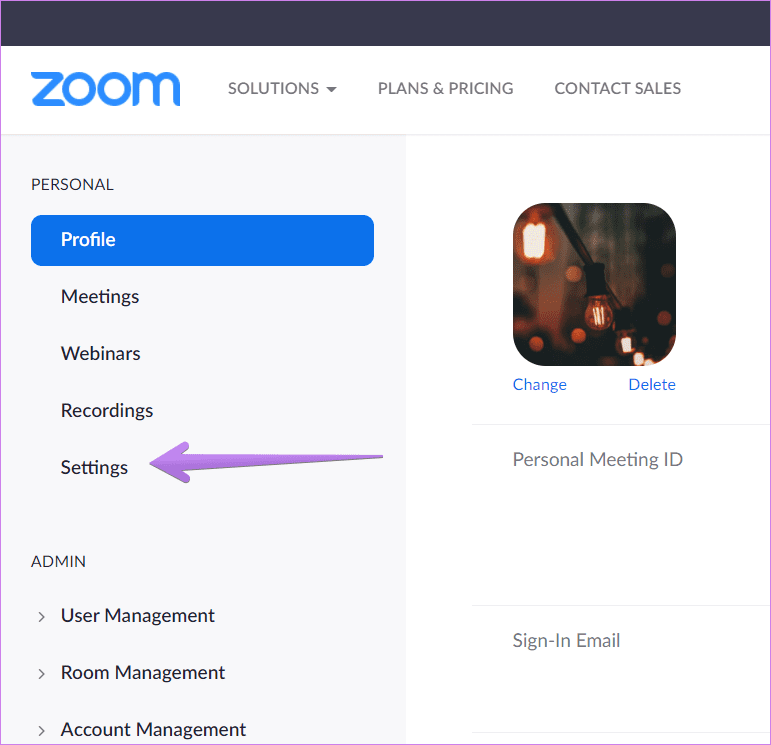Expand Room Management chevron
This screenshot has width=771, height=745.
41,674
